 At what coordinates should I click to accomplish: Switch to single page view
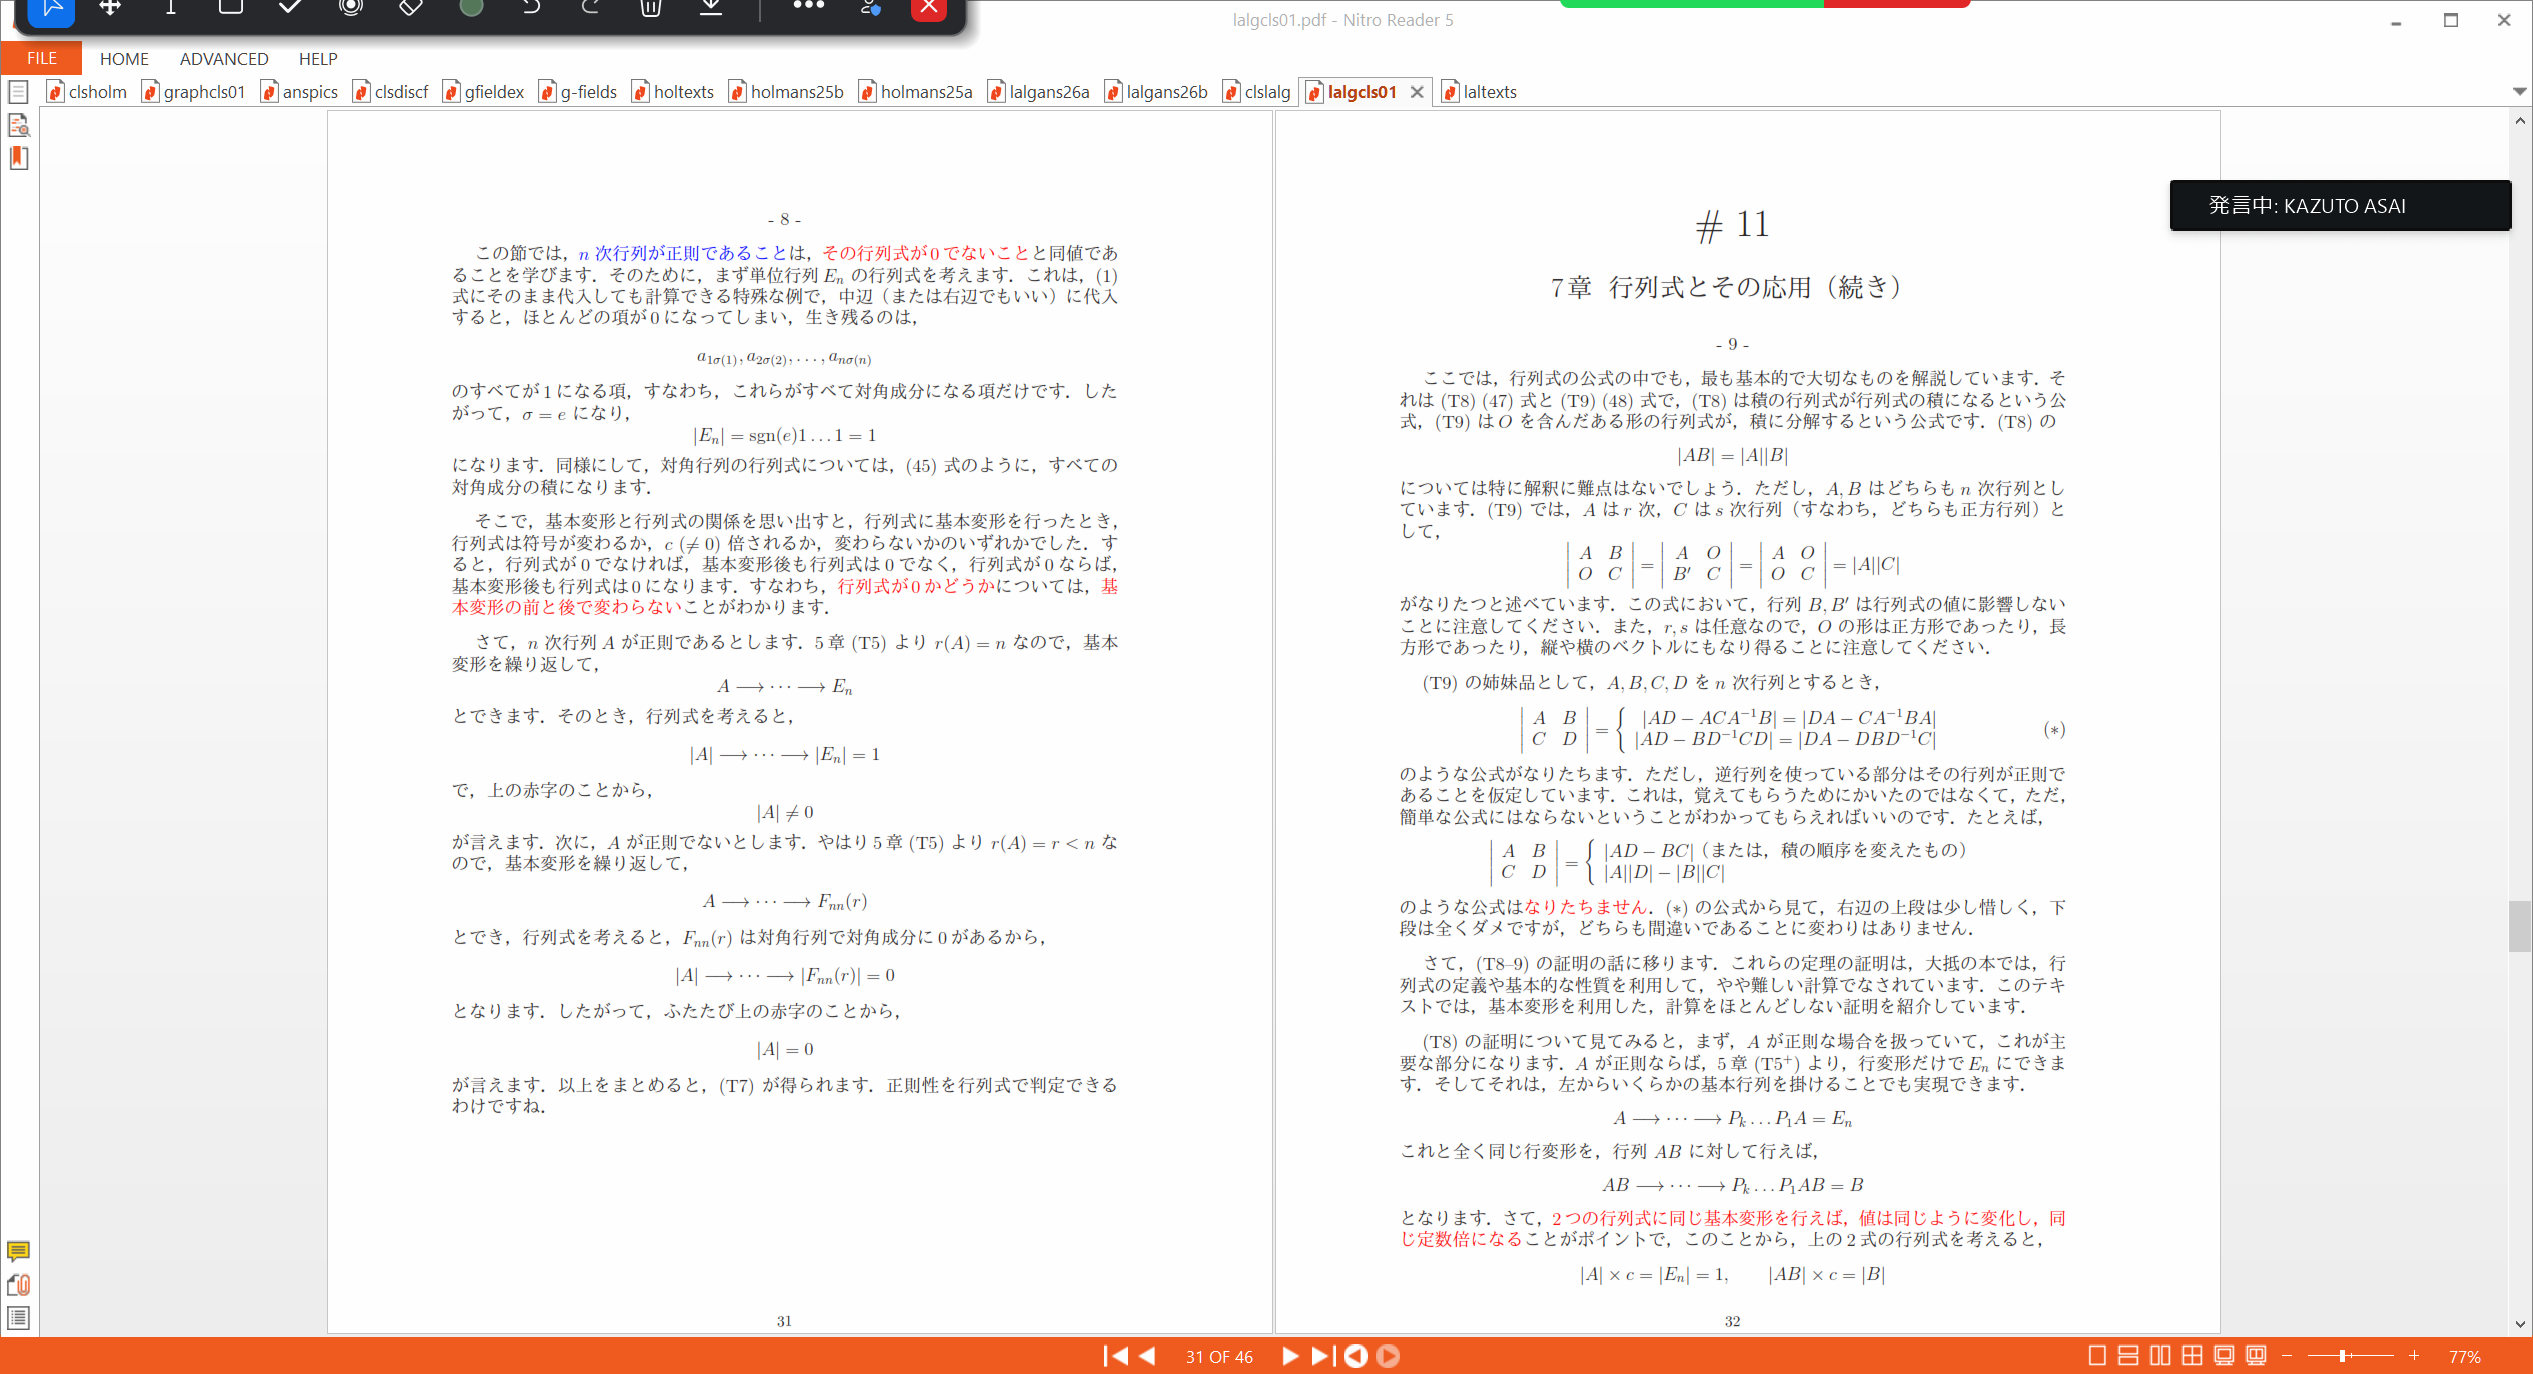coord(2097,1356)
